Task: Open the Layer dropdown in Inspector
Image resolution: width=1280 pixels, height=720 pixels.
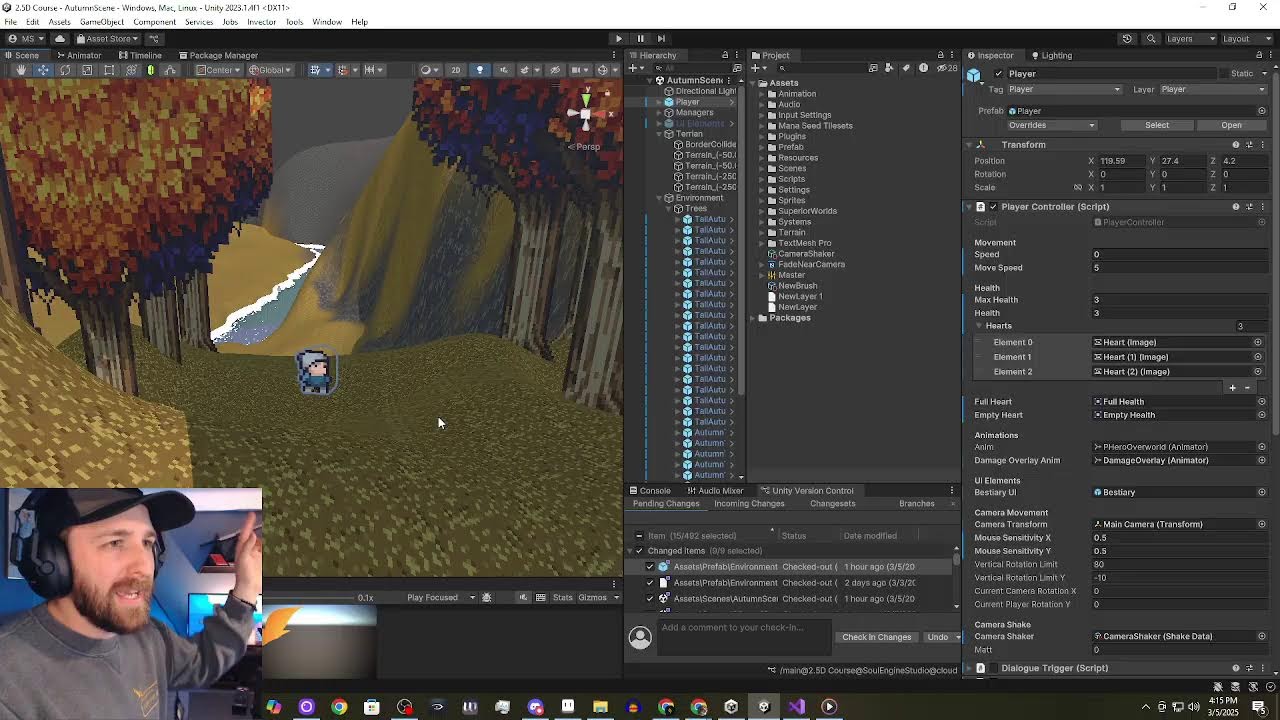Action: point(1212,90)
